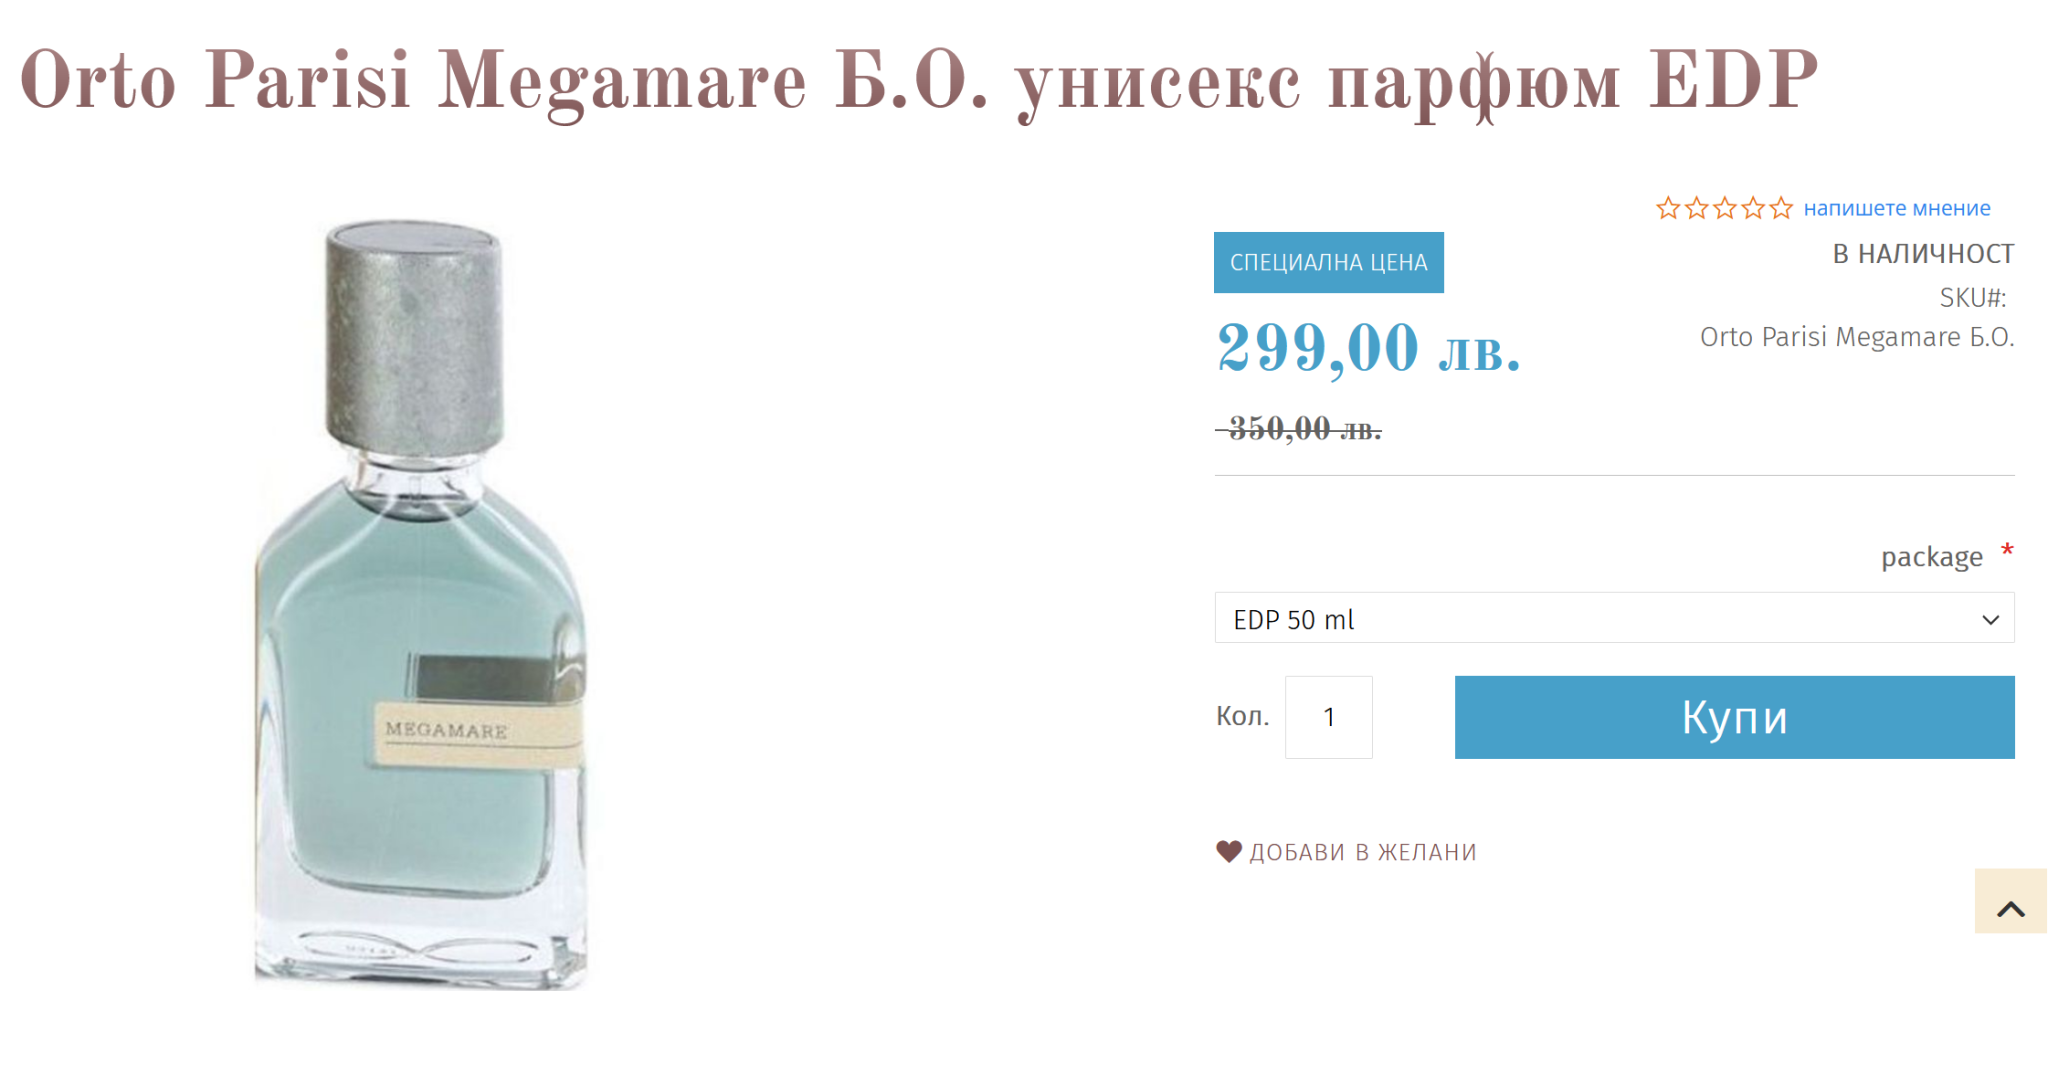Screen dimensions: 2048x1074
Task: Select the EDP 50 ml package field
Action: coord(1614,618)
